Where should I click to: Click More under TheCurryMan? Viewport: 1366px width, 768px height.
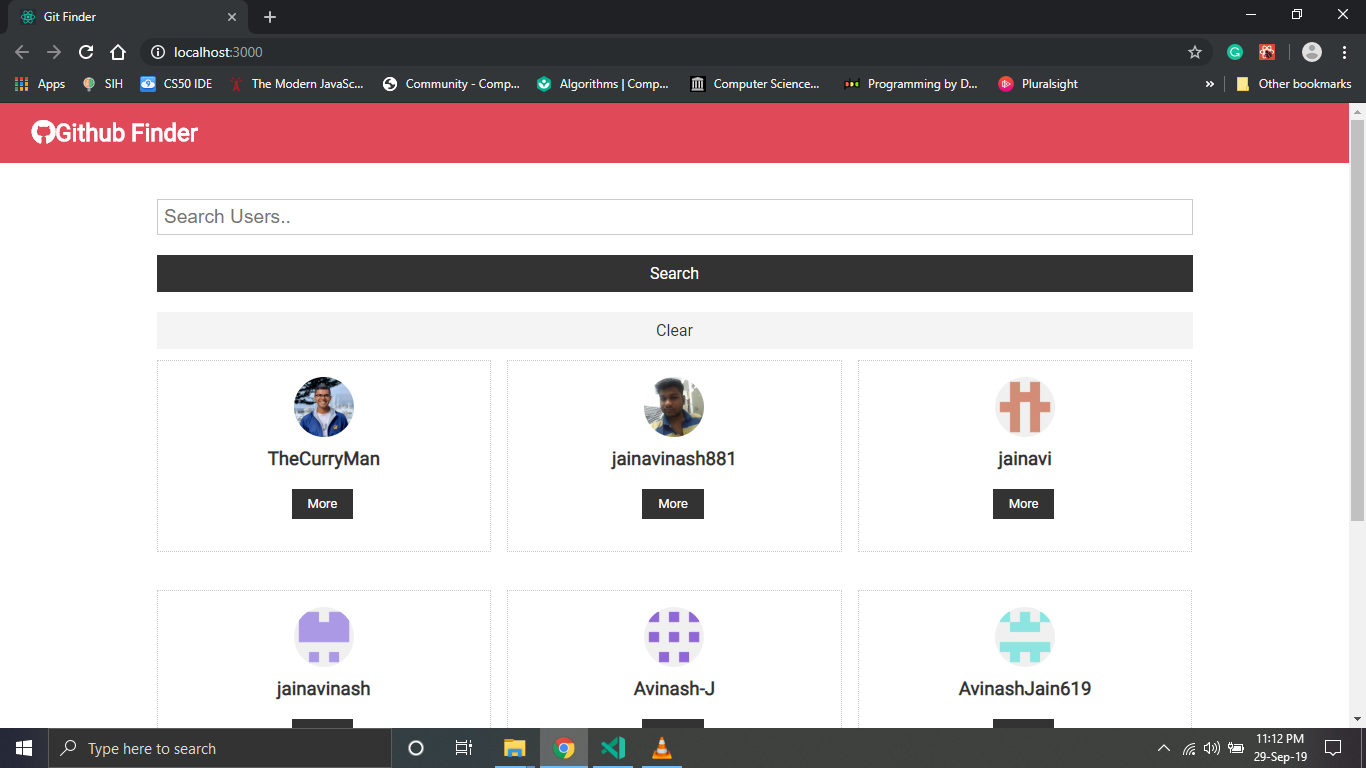pos(322,503)
